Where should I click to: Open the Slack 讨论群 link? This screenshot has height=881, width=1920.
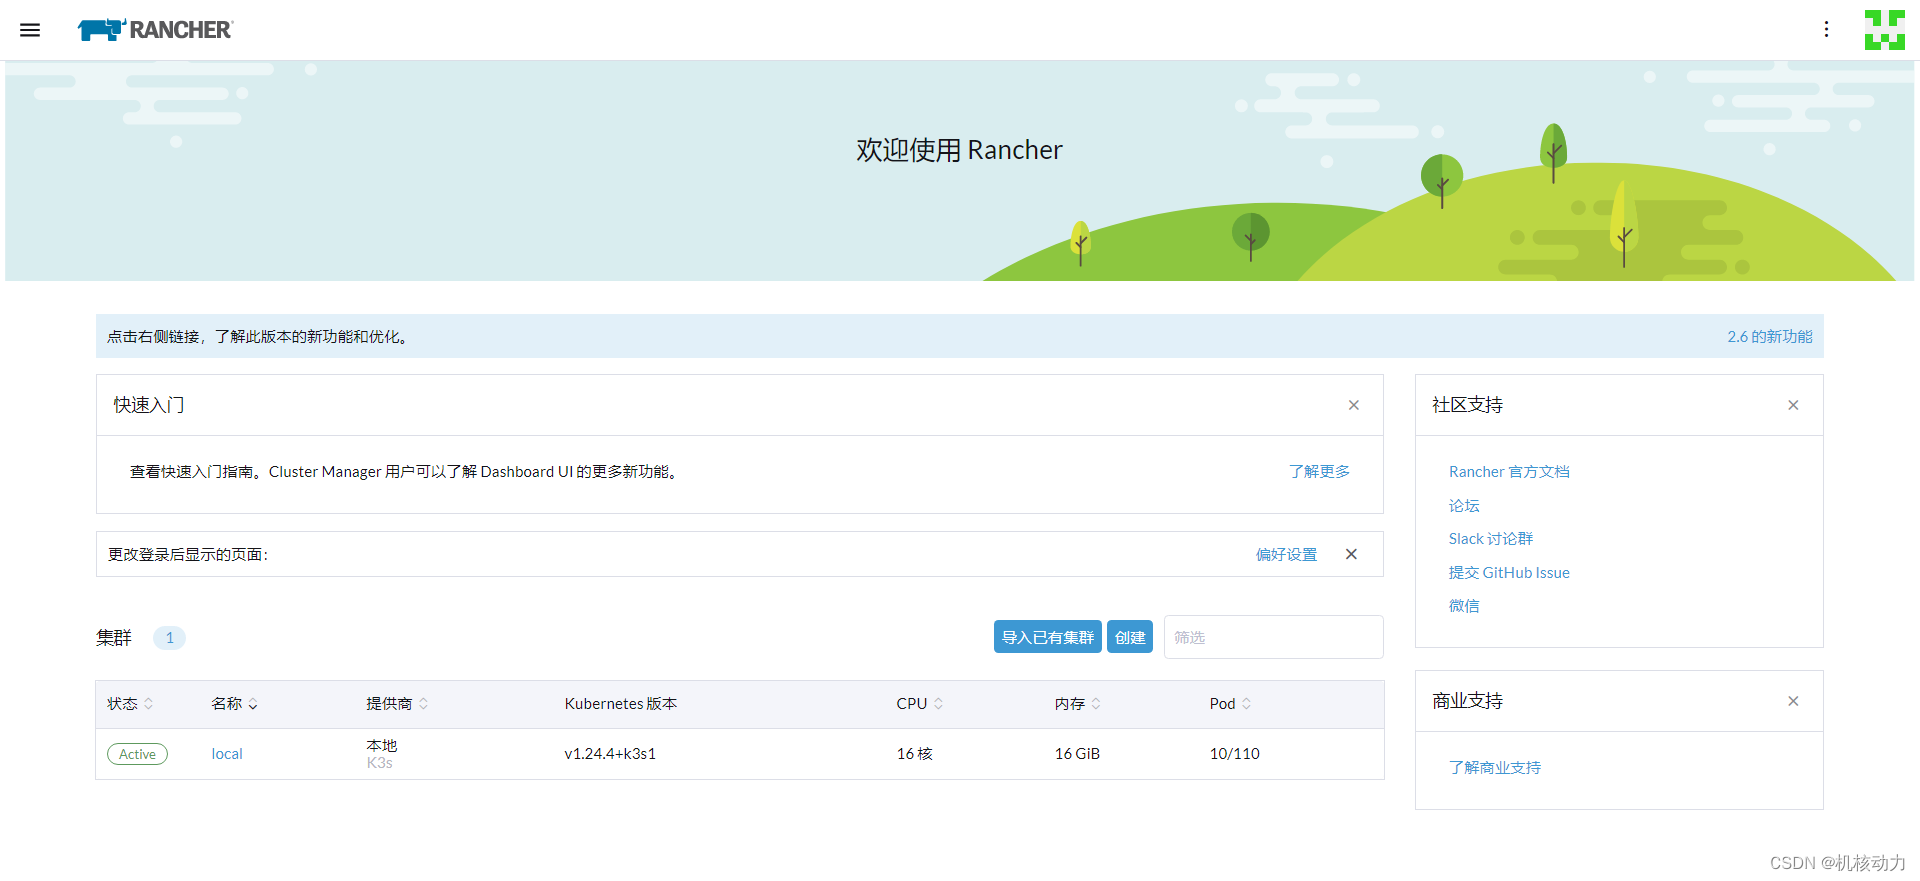(1491, 539)
